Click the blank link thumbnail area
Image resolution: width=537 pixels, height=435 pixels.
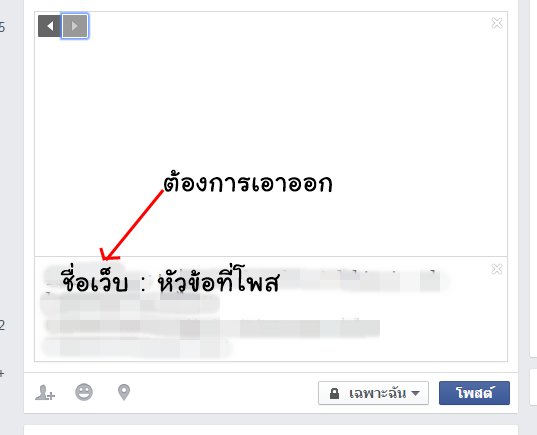[x=271, y=134]
